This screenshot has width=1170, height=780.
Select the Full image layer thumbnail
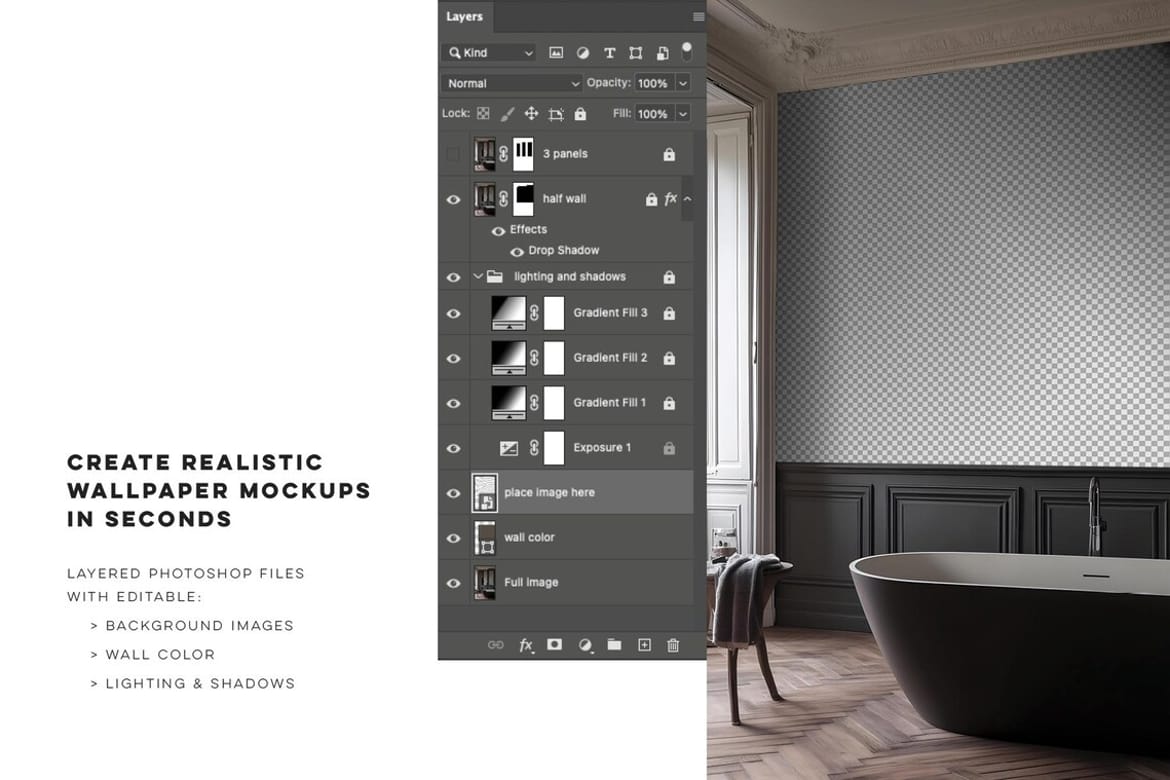[485, 582]
